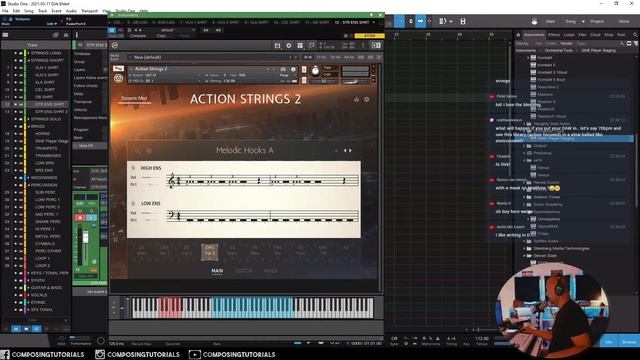Click the camera snapshot icon in instrument header
The image size is (640, 360).
pyautogui.click(x=283, y=69)
